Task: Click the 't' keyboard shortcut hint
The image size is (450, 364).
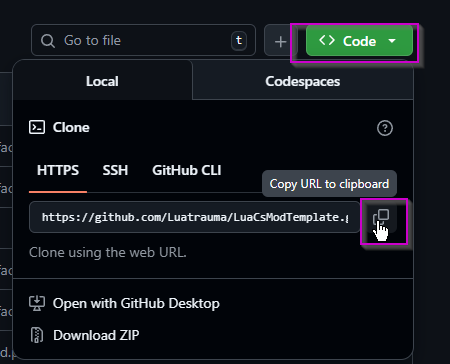Action: pos(239,40)
